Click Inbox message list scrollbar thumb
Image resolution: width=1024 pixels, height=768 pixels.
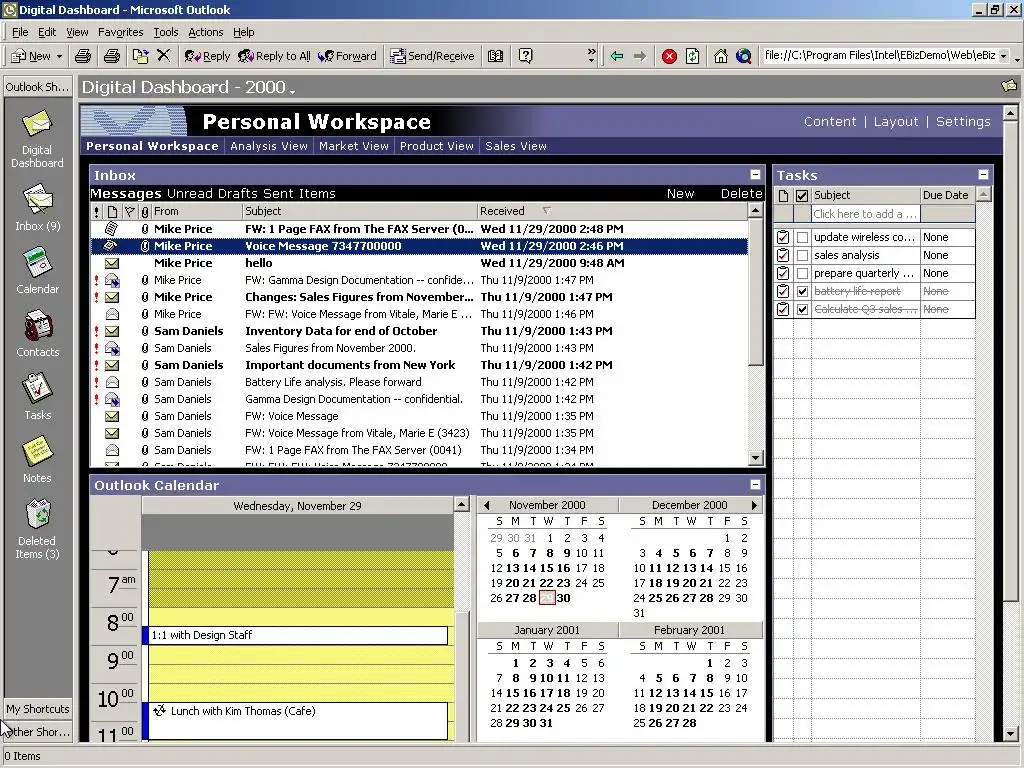[755, 293]
